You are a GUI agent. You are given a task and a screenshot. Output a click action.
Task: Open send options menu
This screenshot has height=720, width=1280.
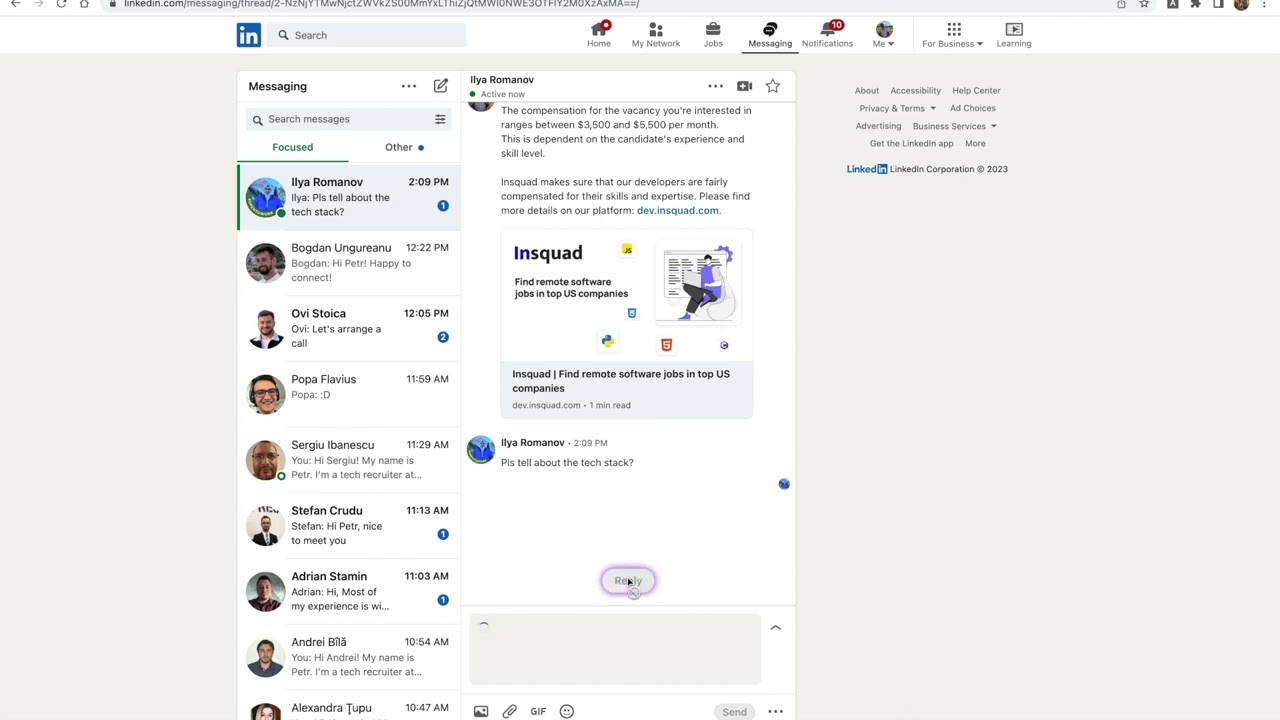775,712
